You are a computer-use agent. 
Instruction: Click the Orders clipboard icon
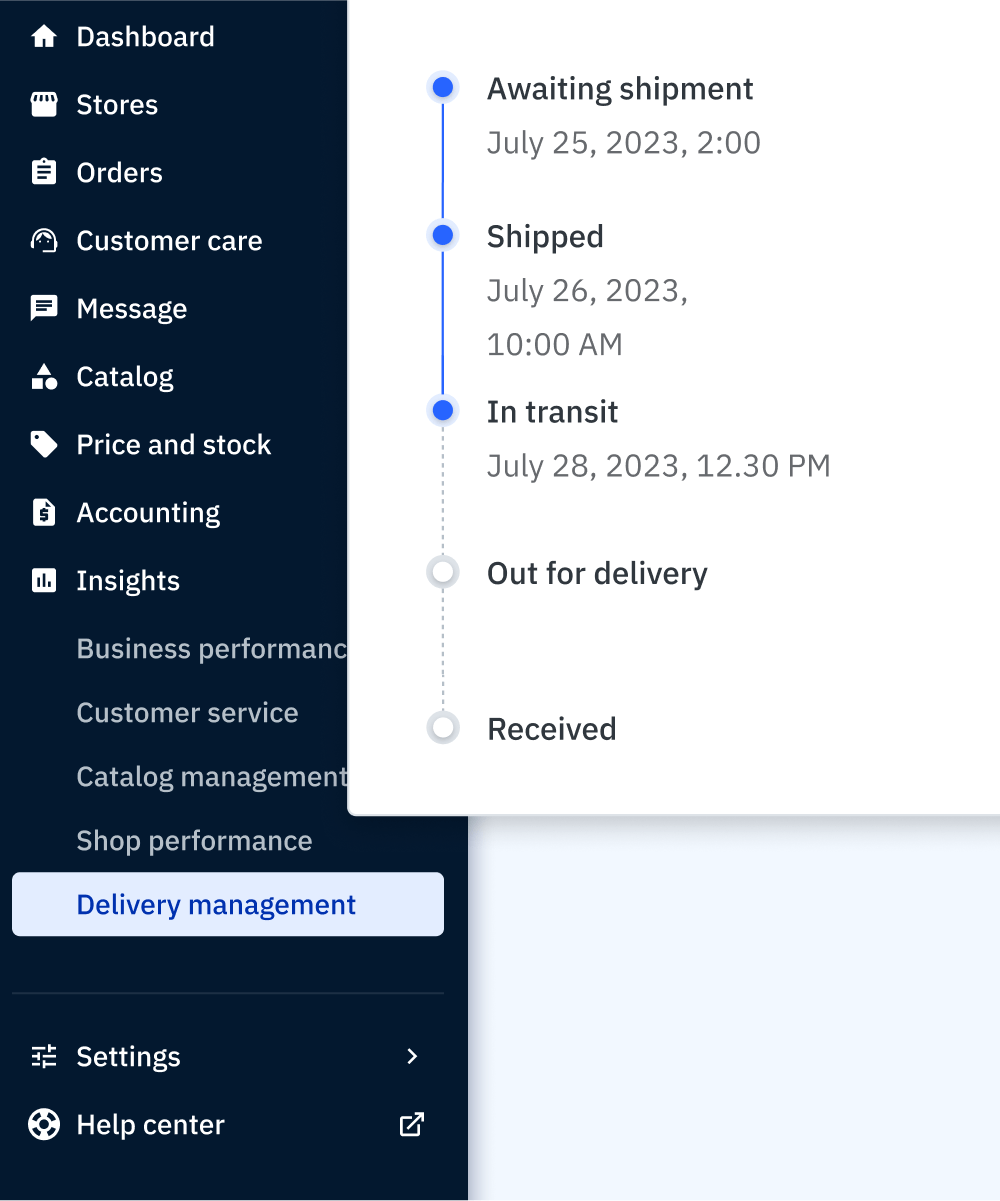tap(44, 173)
